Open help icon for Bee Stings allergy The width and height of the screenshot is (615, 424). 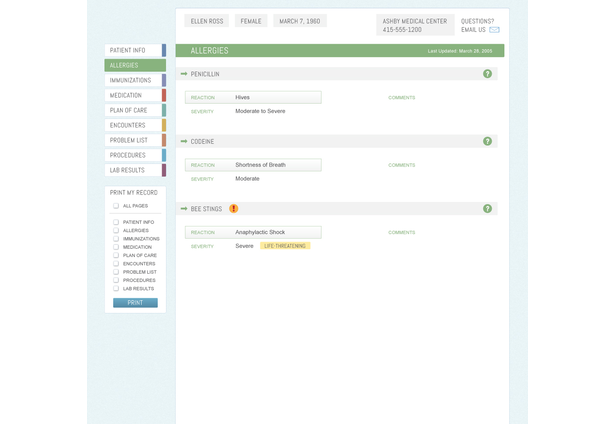487,209
